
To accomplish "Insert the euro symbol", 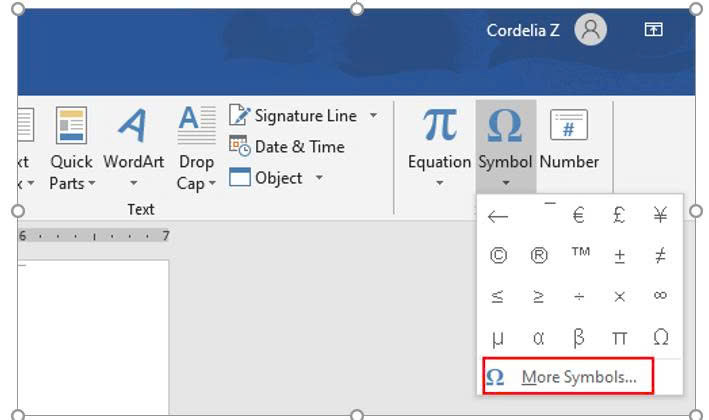I will [578, 215].
